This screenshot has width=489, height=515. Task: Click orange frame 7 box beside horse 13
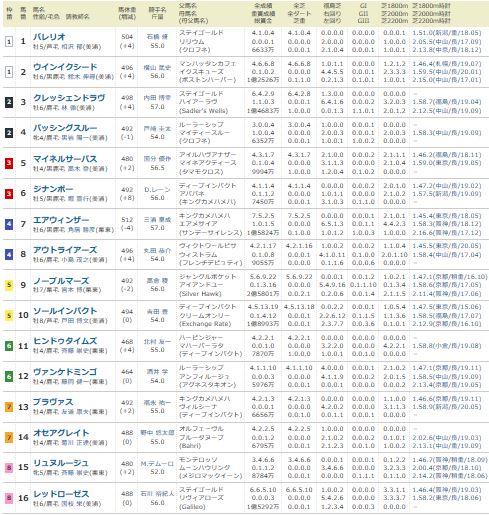click(9, 407)
